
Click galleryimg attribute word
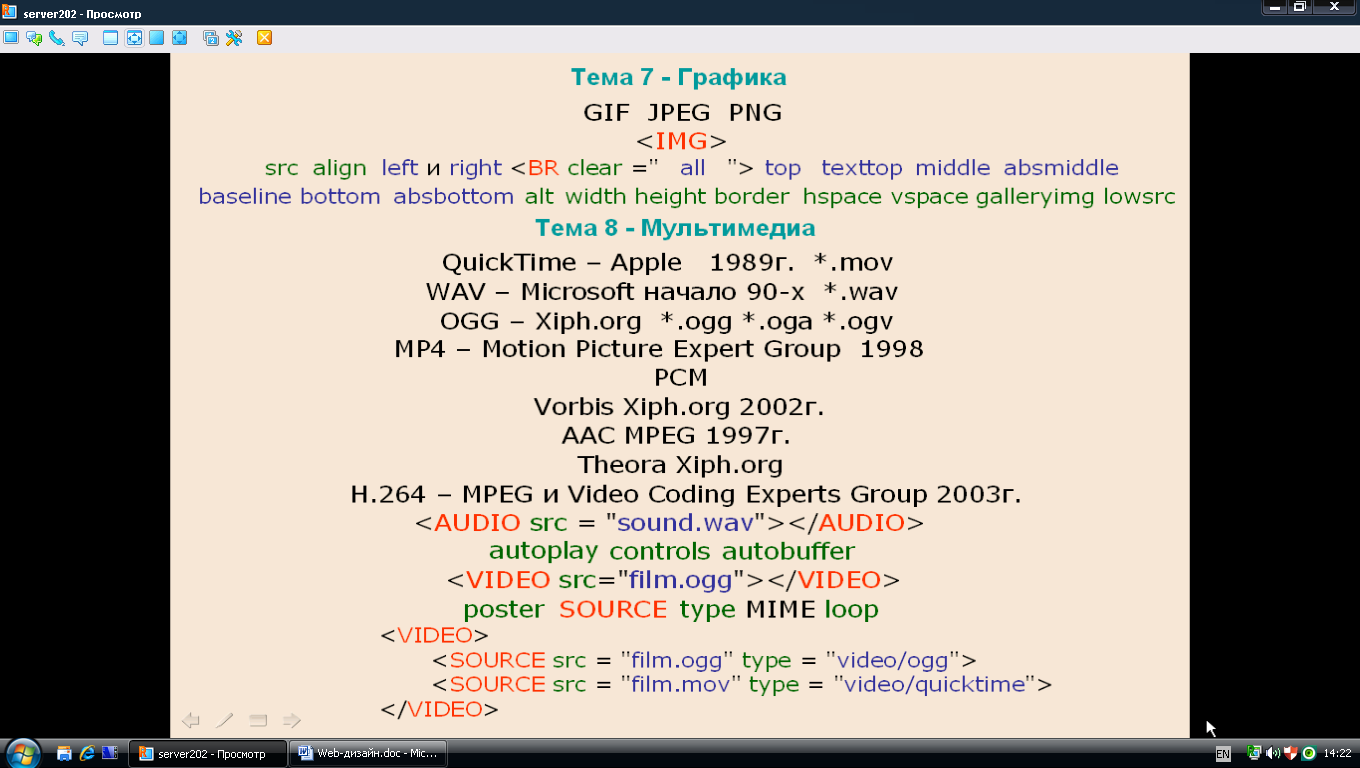point(1035,197)
